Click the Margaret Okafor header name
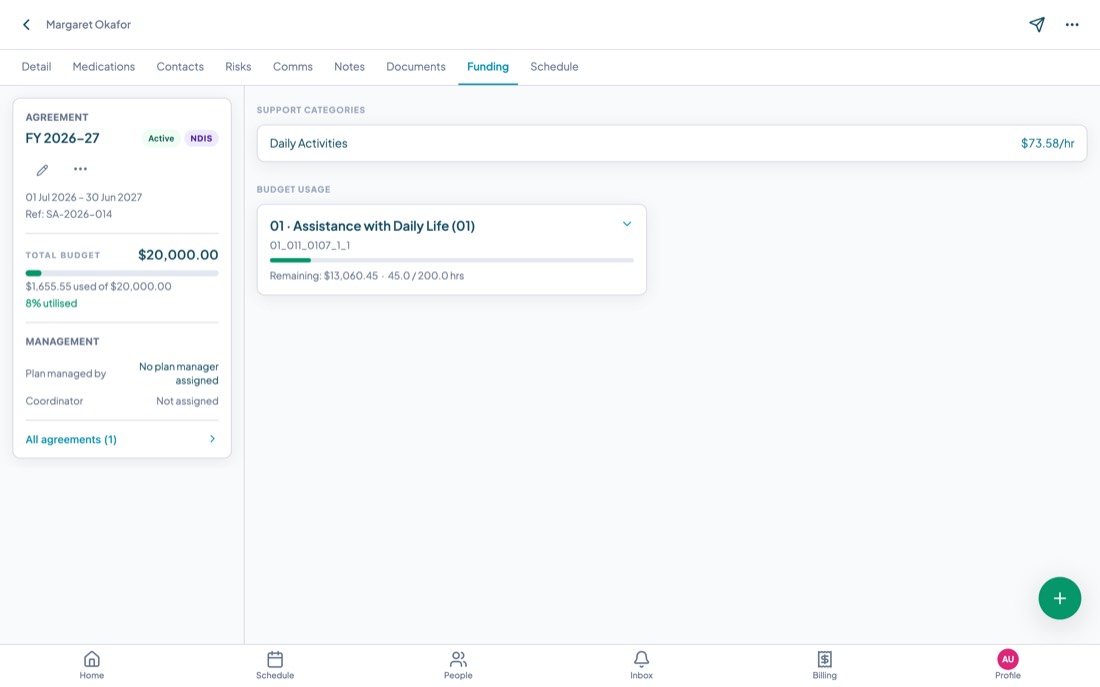The width and height of the screenshot is (1100, 687). point(88,25)
